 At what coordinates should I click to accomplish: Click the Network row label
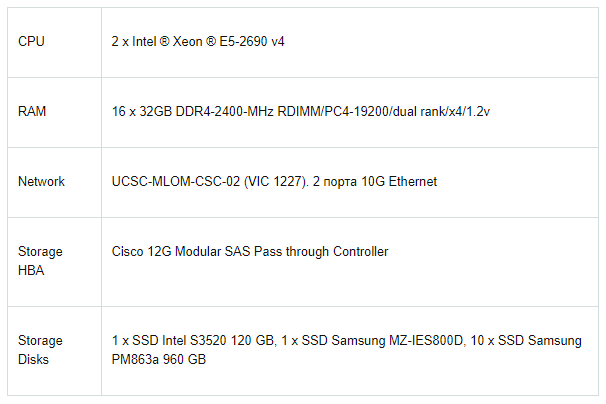click(41, 181)
